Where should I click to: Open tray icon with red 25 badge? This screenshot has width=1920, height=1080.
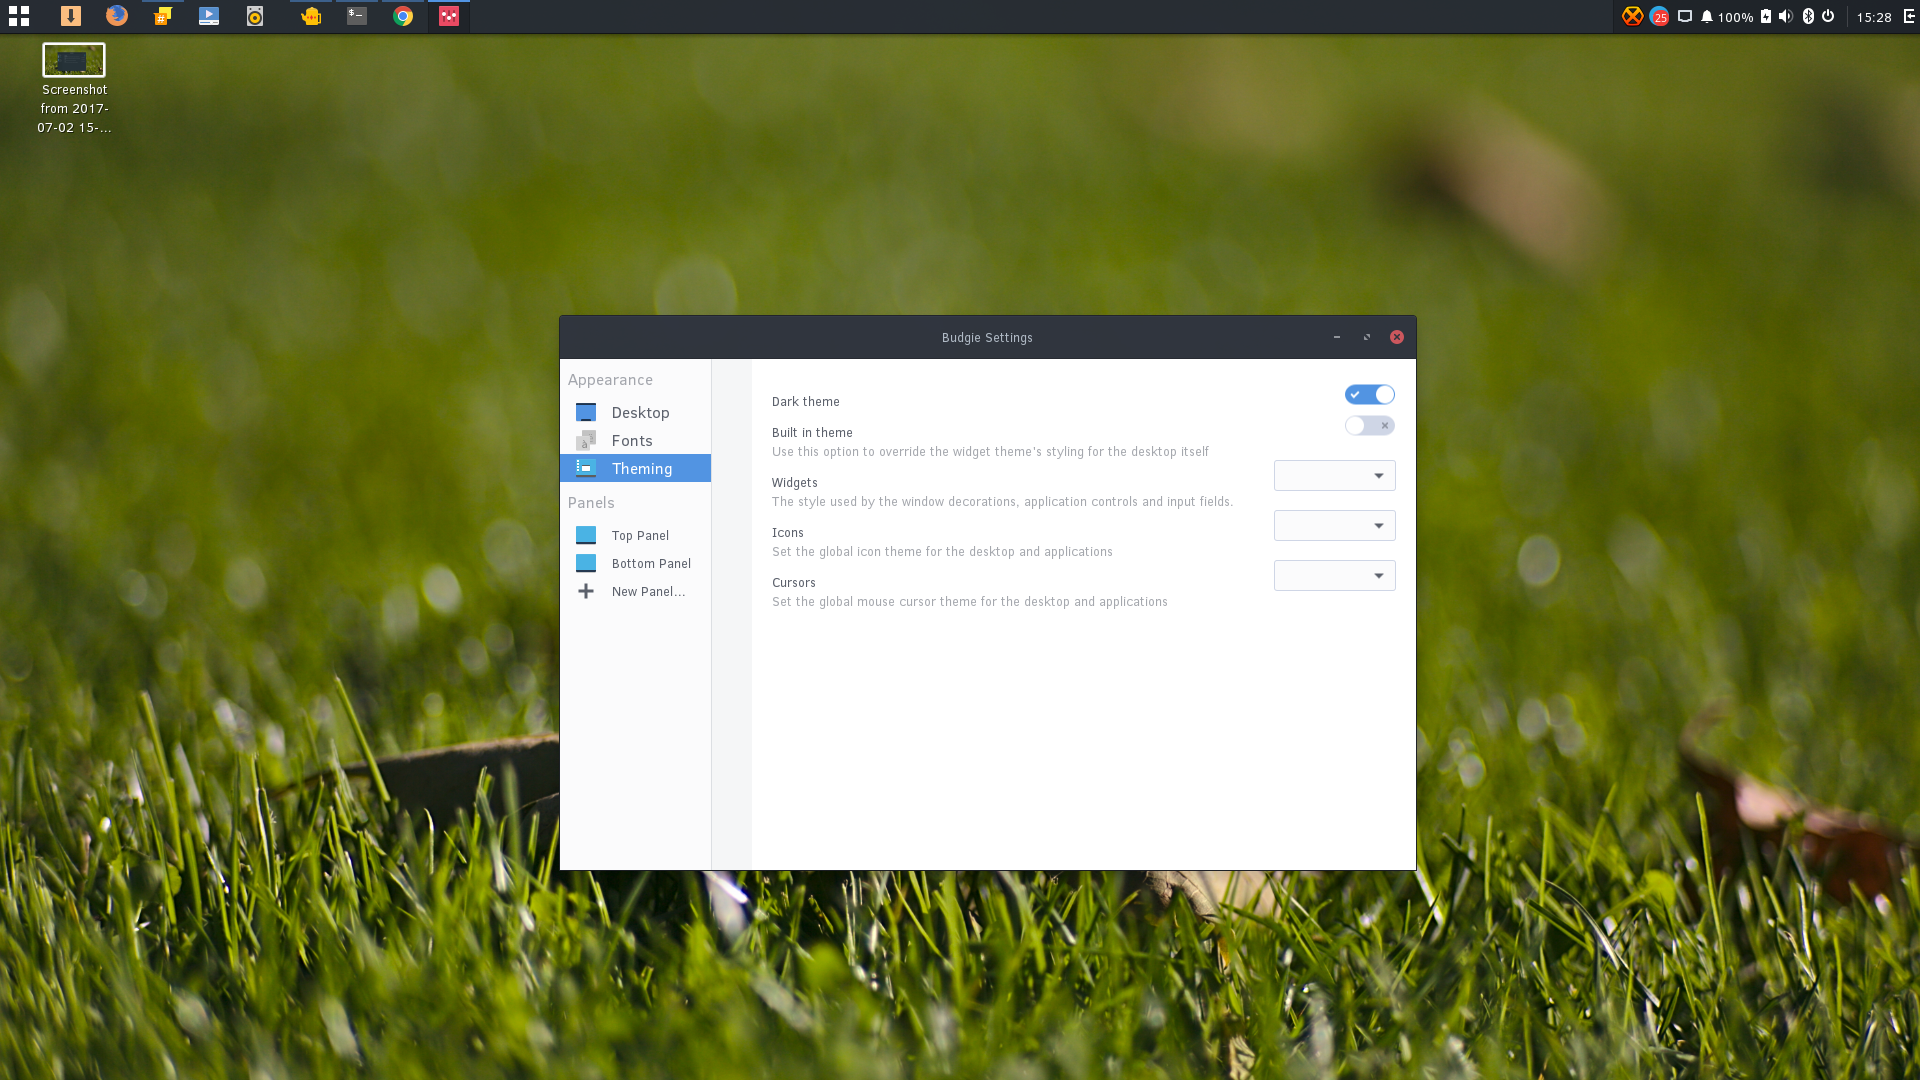coord(1659,16)
